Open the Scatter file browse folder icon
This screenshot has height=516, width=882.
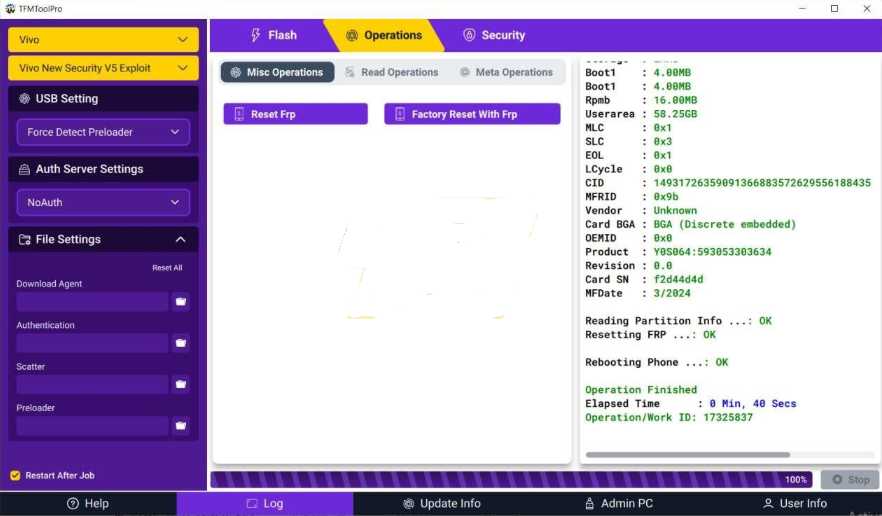[181, 384]
